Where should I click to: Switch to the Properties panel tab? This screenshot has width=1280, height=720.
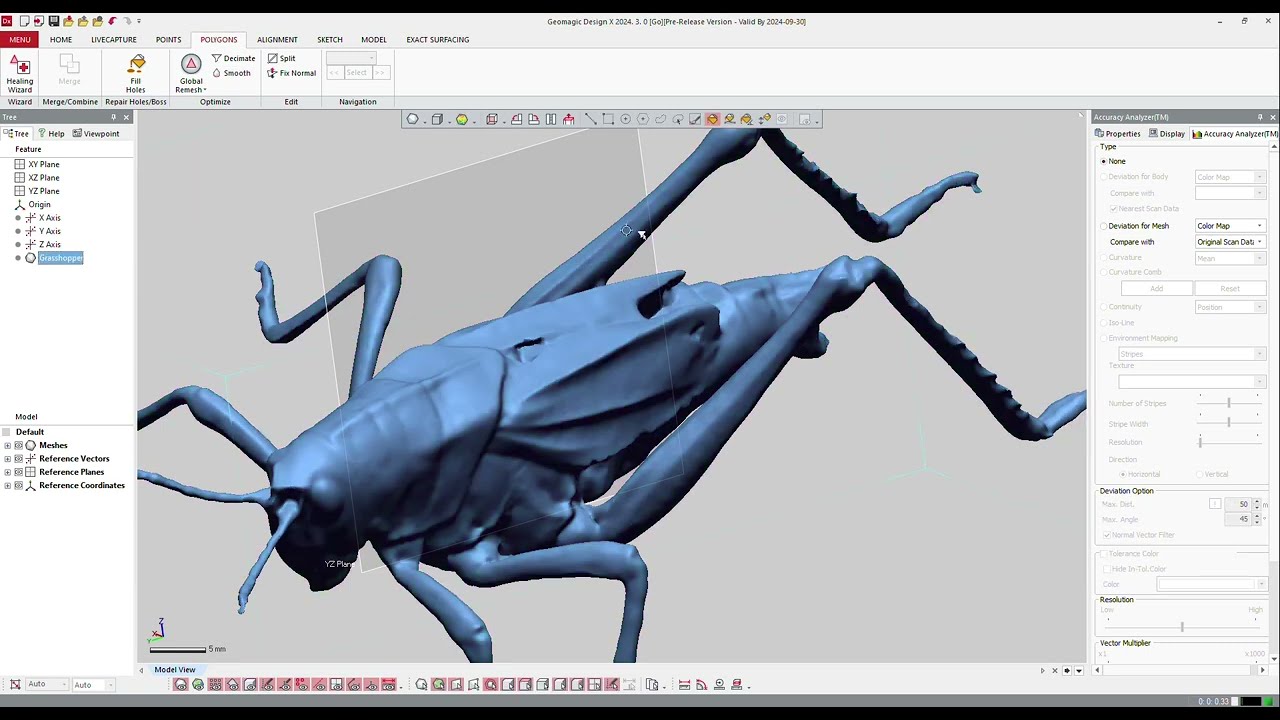pos(1118,134)
